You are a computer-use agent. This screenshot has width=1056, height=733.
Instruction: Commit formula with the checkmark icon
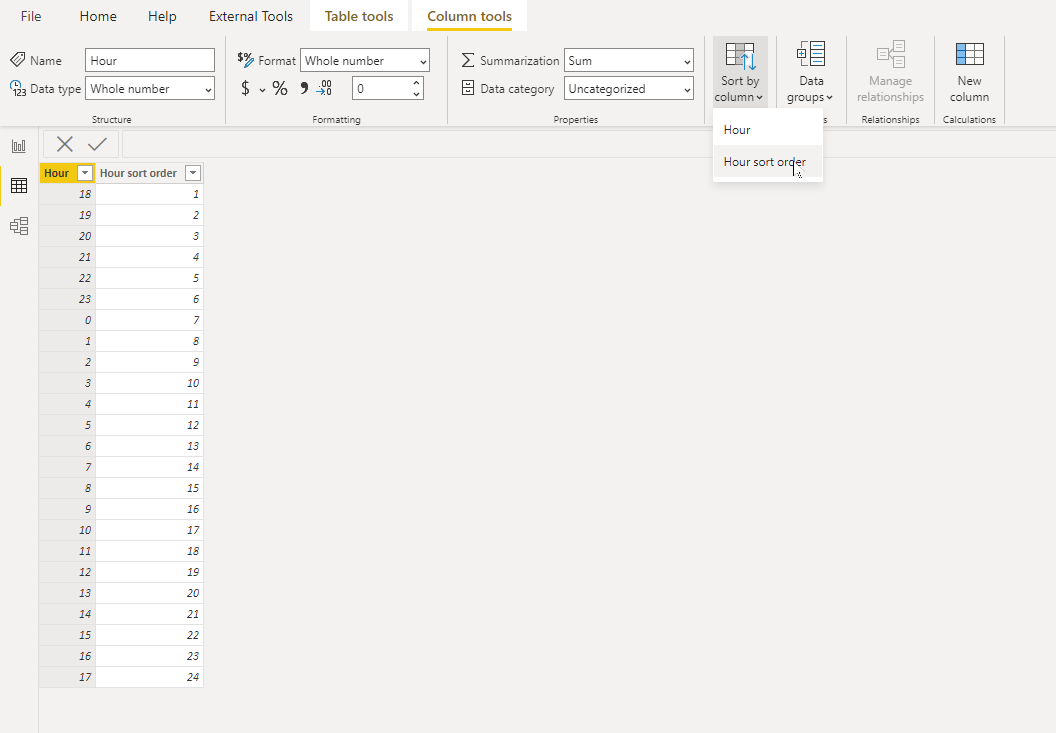click(98, 144)
